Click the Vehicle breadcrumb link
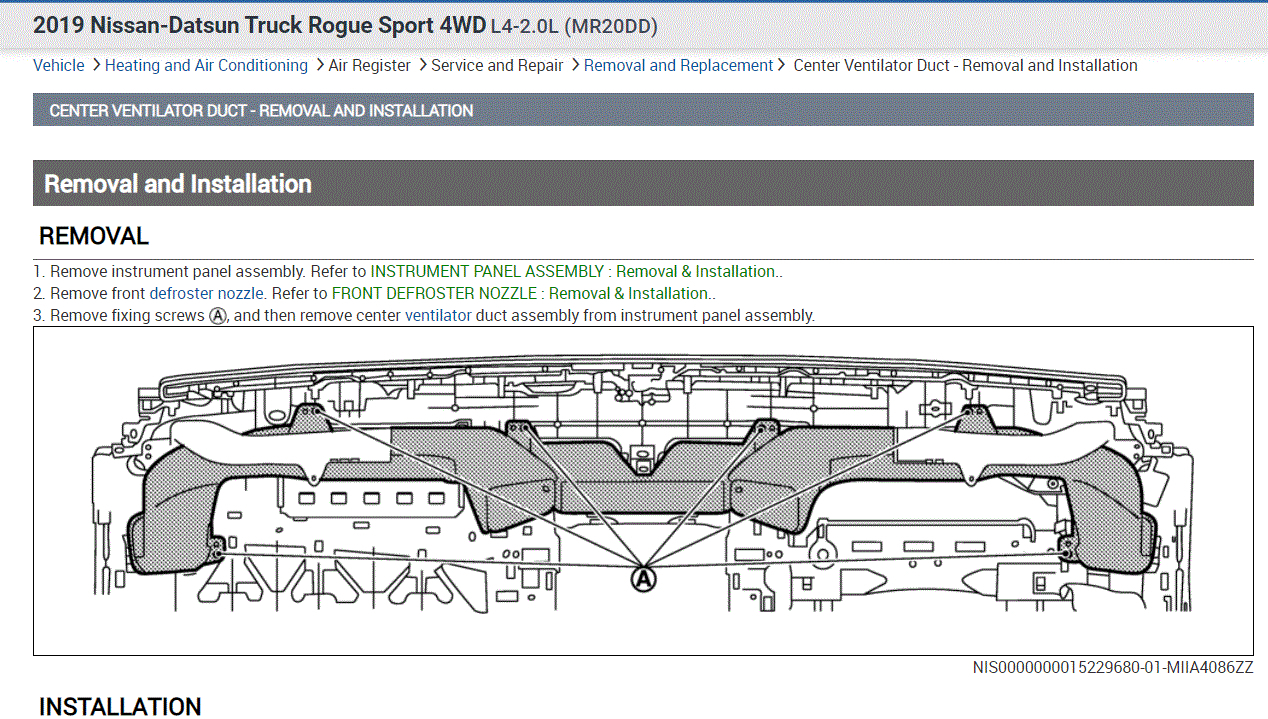1268x719 pixels. 59,65
